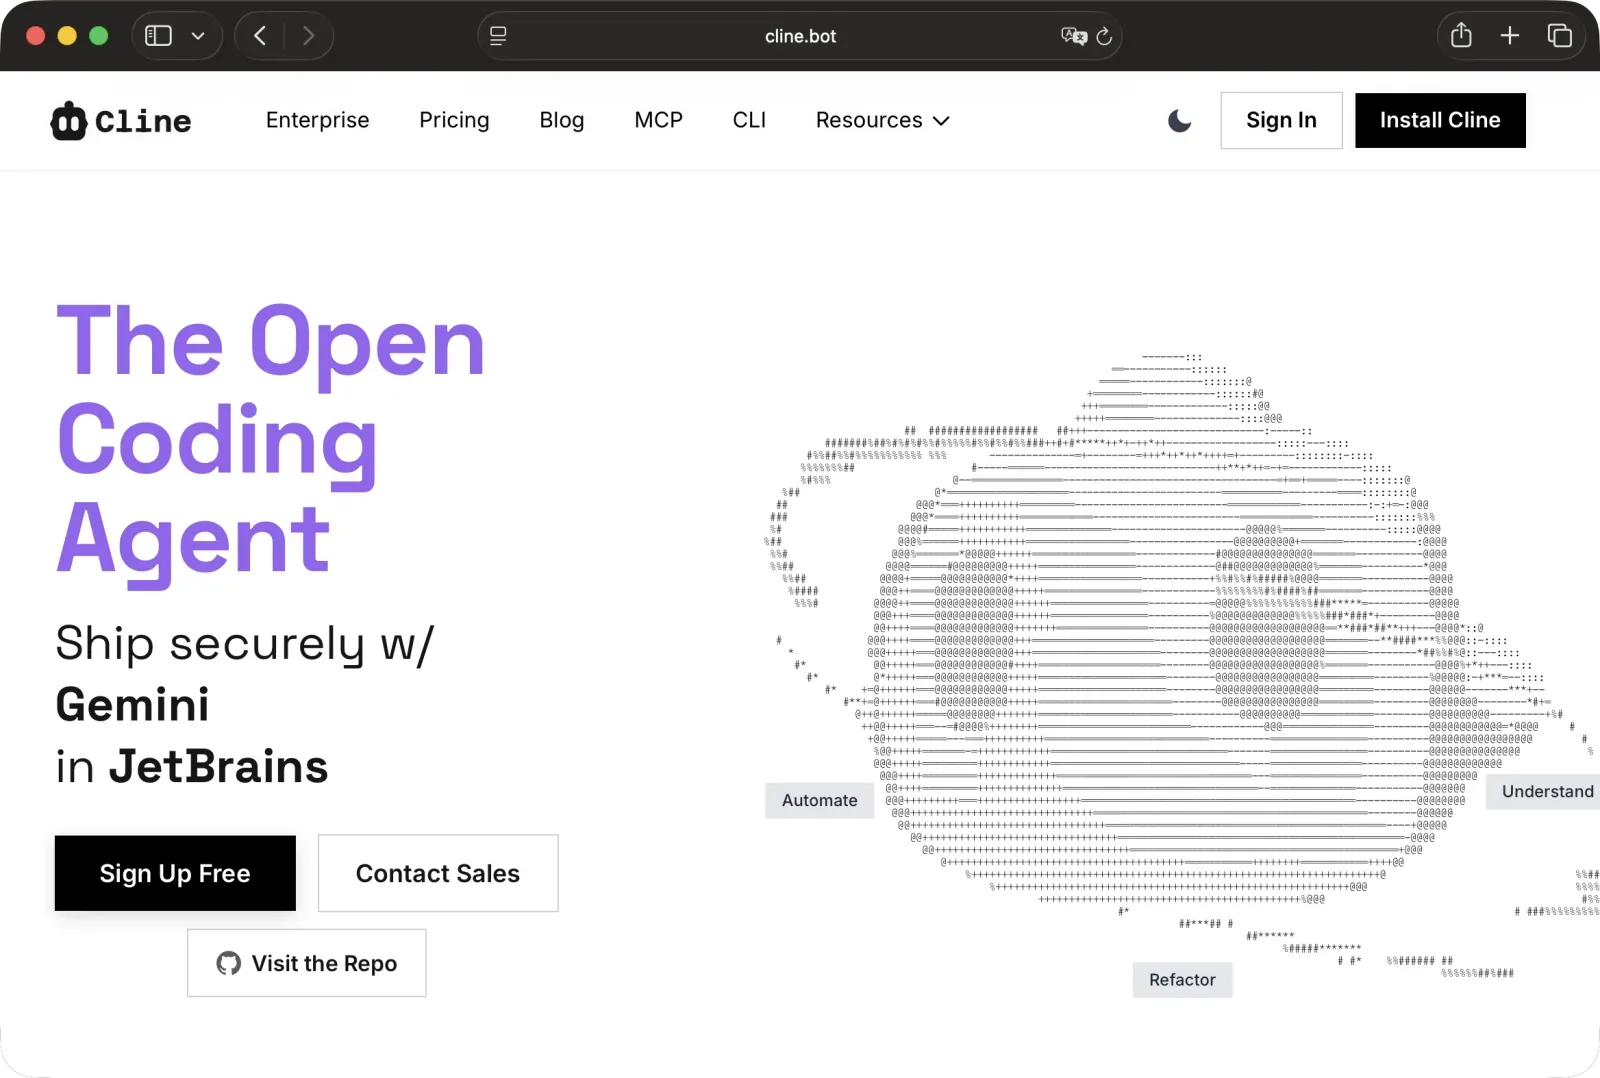Image resolution: width=1600 pixels, height=1078 pixels.
Task: Click the Refactor tag label
Action: 1182,980
